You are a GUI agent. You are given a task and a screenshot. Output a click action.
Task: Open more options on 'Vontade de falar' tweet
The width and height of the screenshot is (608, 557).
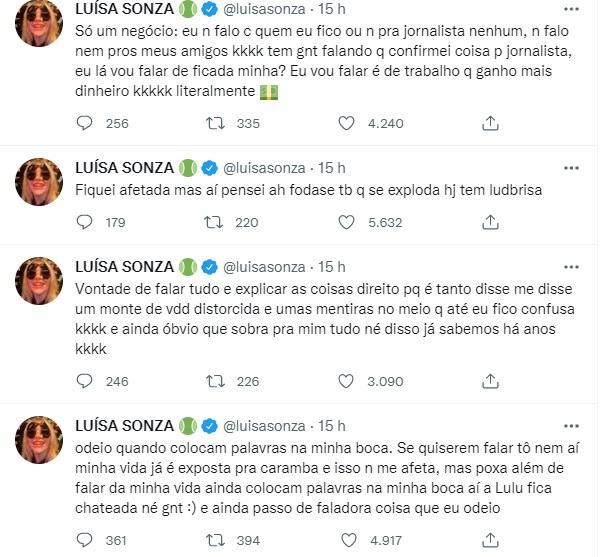click(x=572, y=266)
